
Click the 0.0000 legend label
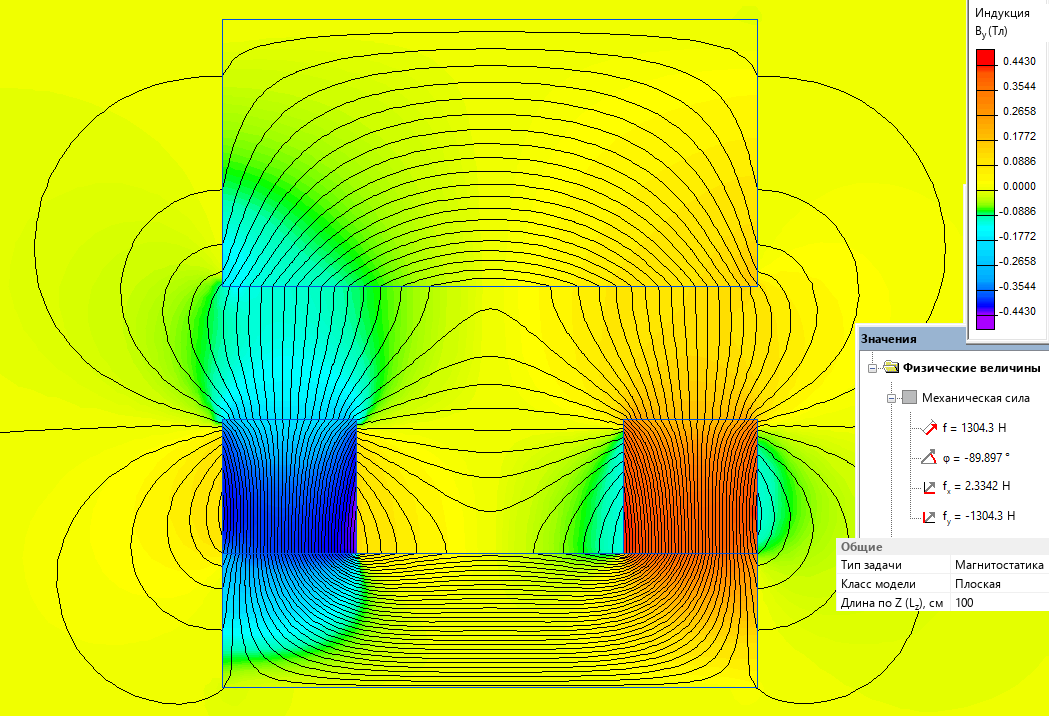pos(1020,186)
